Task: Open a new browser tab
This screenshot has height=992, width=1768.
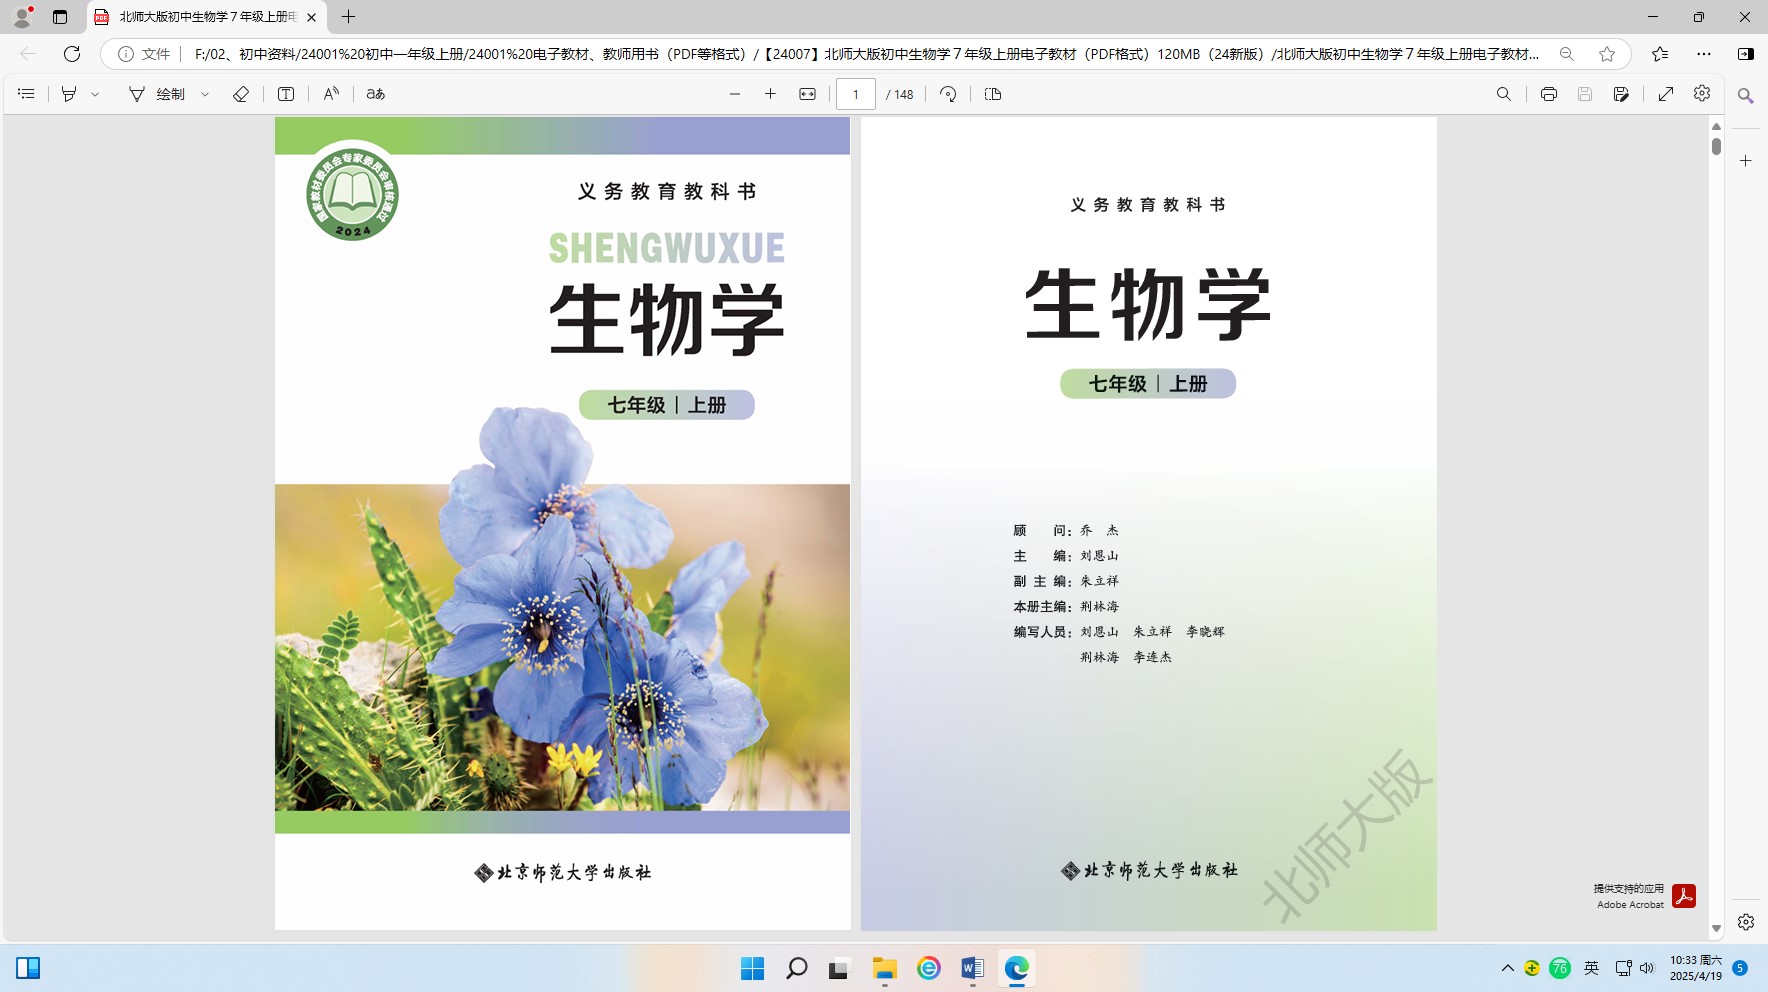Action: click(348, 17)
